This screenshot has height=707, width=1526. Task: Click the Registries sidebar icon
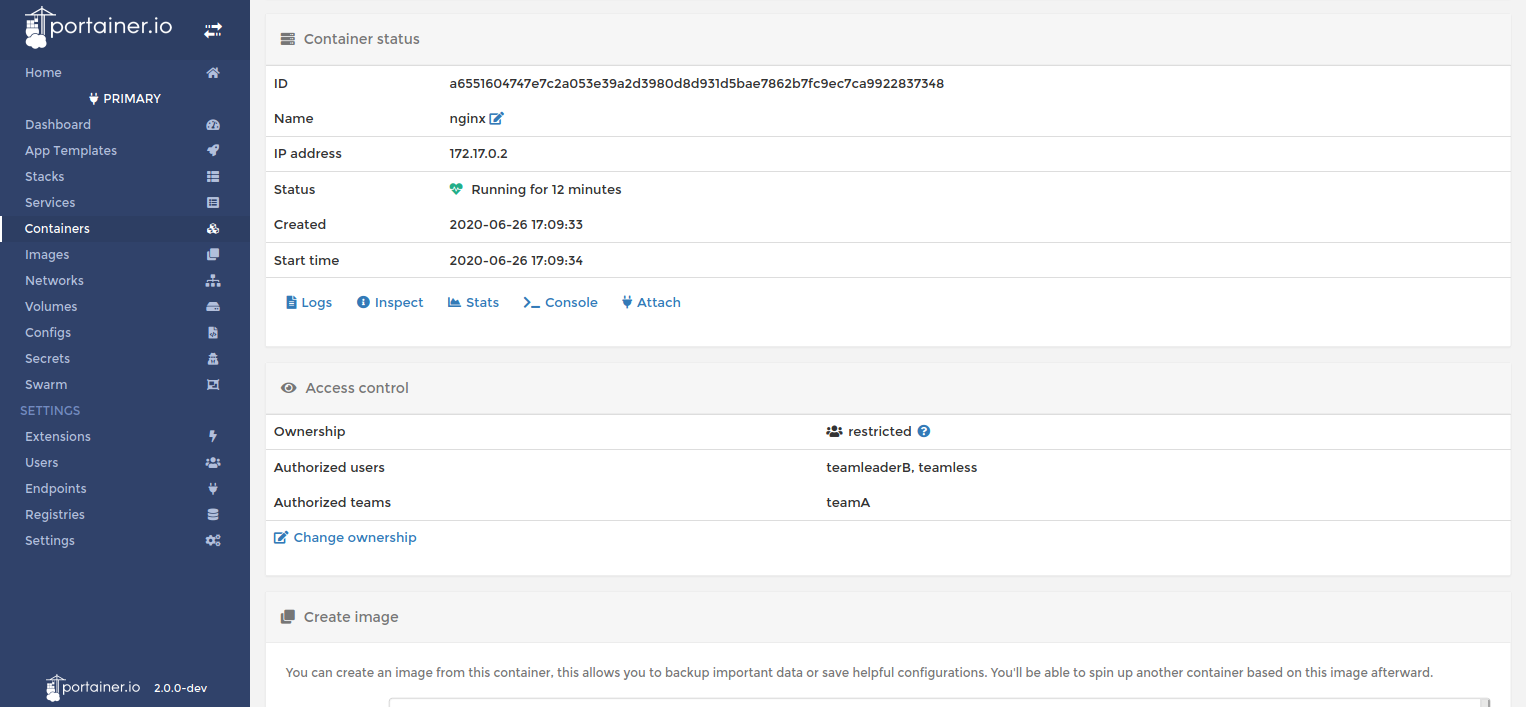212,514
